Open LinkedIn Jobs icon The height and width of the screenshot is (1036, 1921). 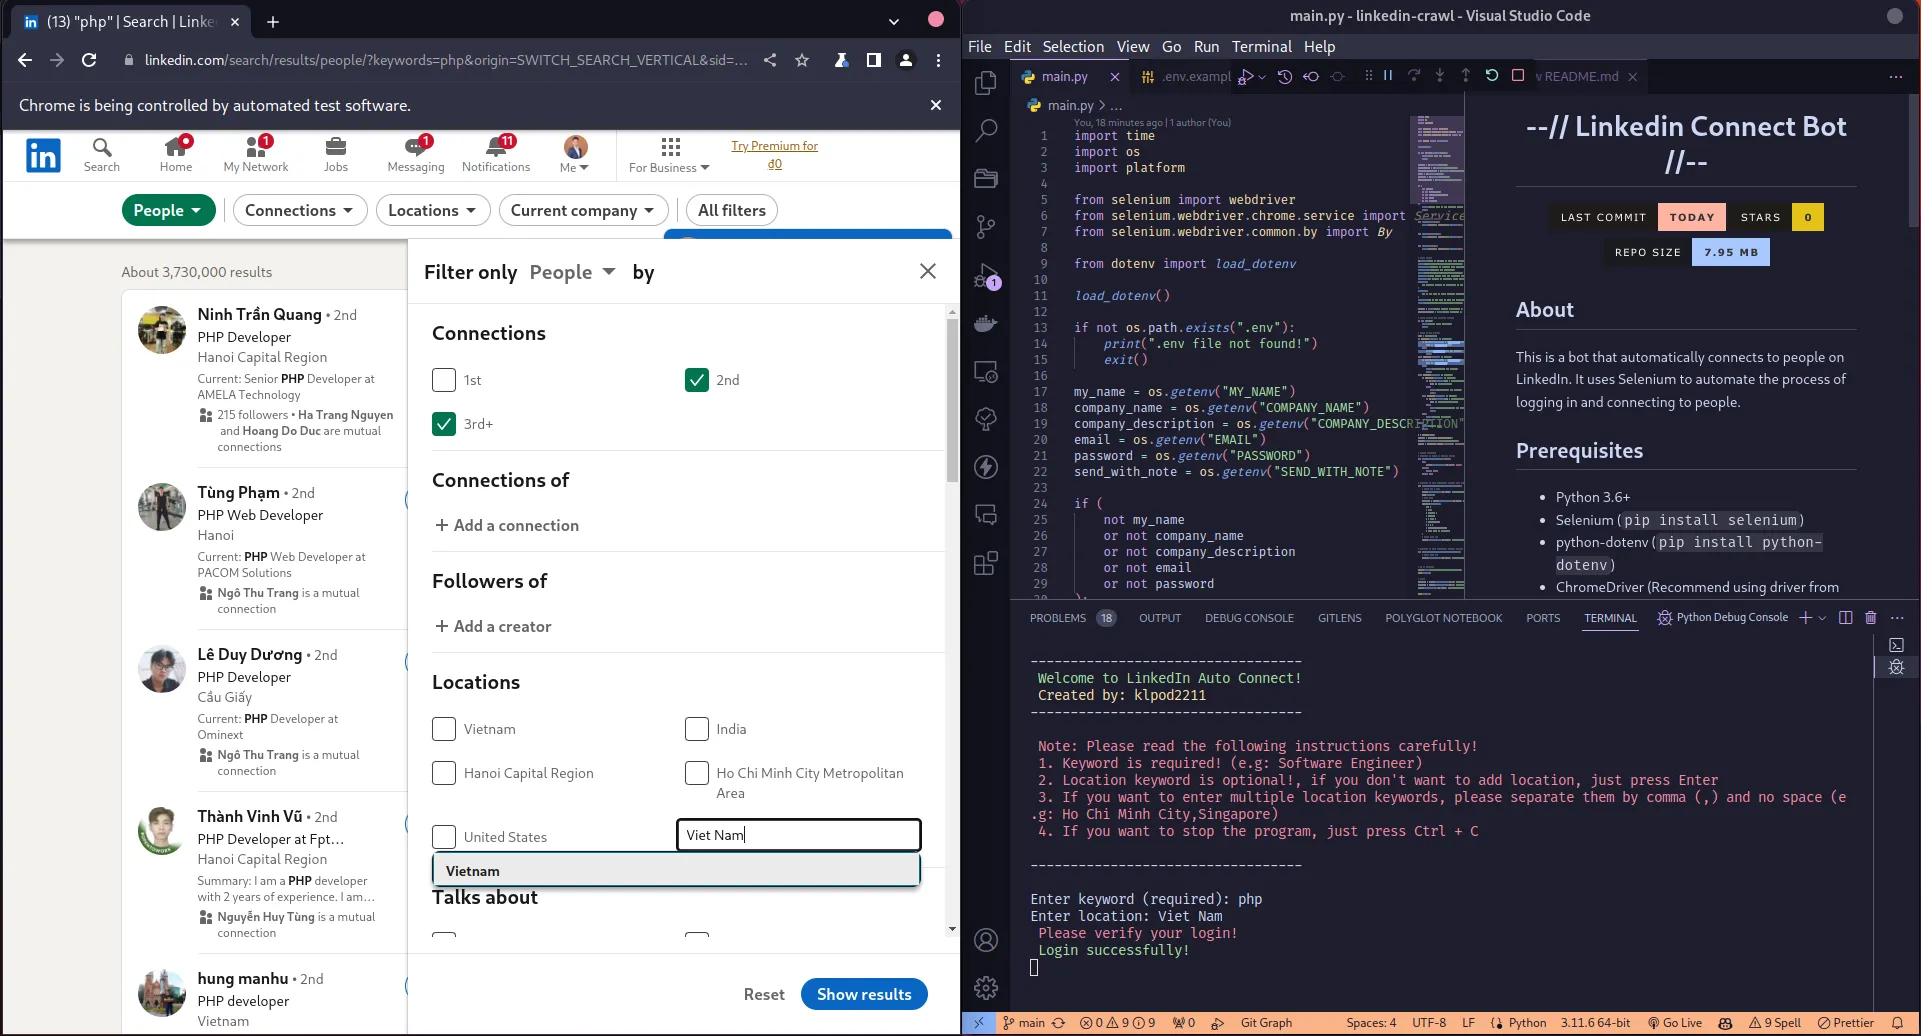[336, 155]
